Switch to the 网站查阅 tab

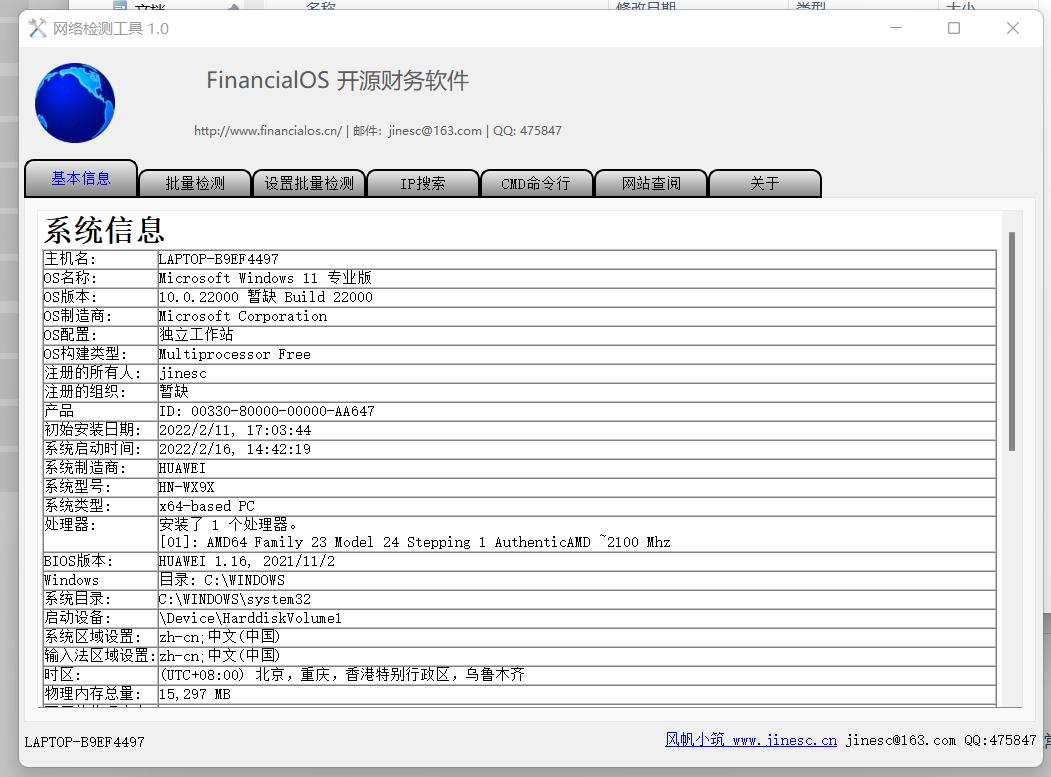point(650,183)
